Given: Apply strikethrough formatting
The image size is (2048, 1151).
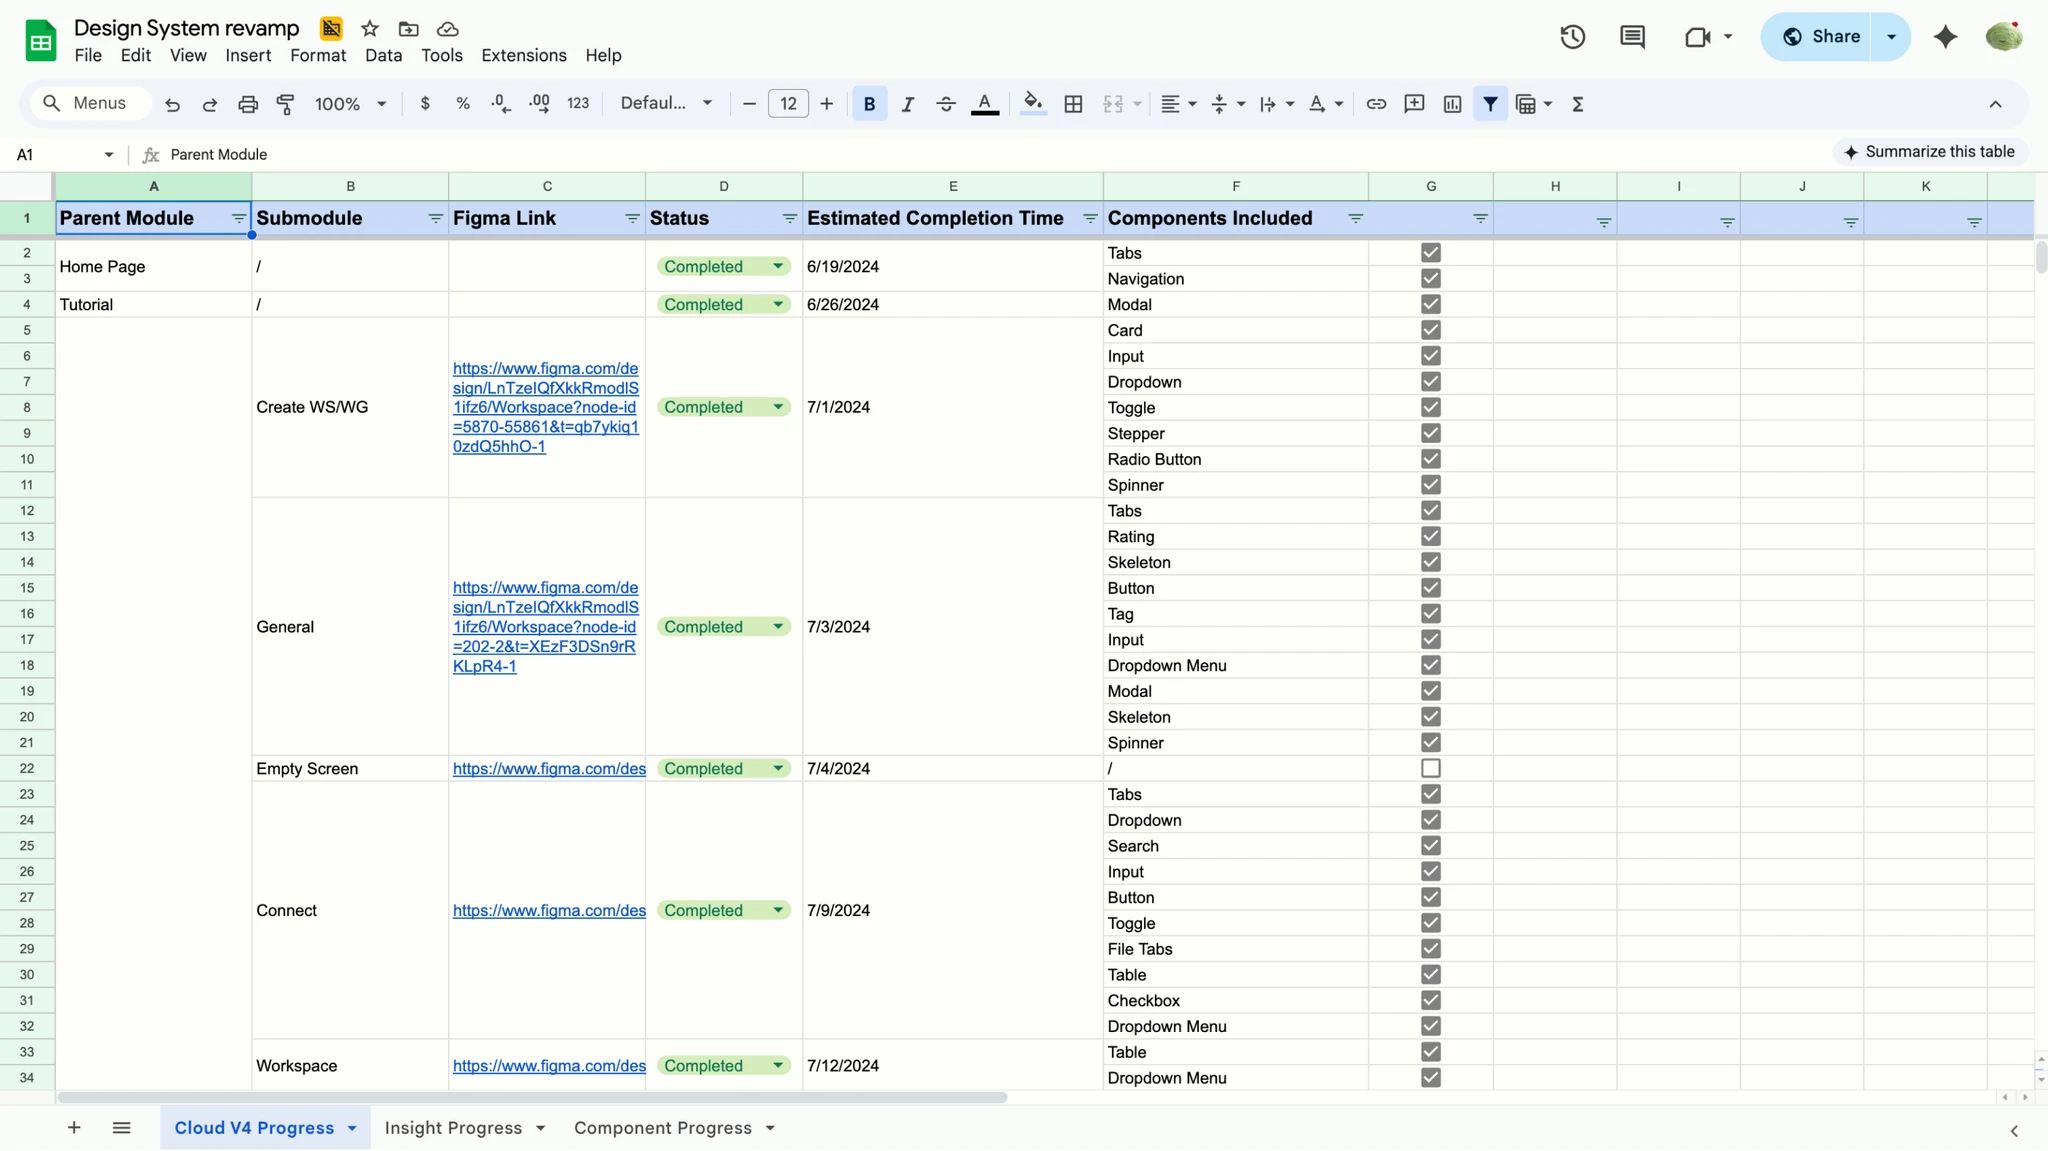Looking at the screenshot, I should tap(945, 104).
